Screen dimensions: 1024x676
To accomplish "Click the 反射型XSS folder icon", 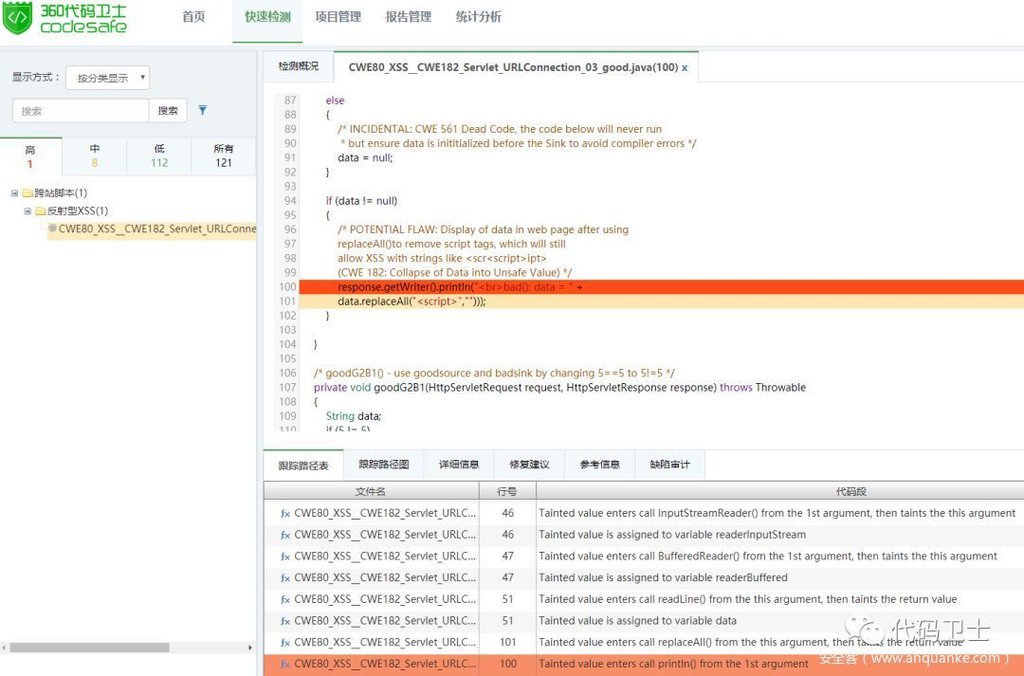I will 40,211.
